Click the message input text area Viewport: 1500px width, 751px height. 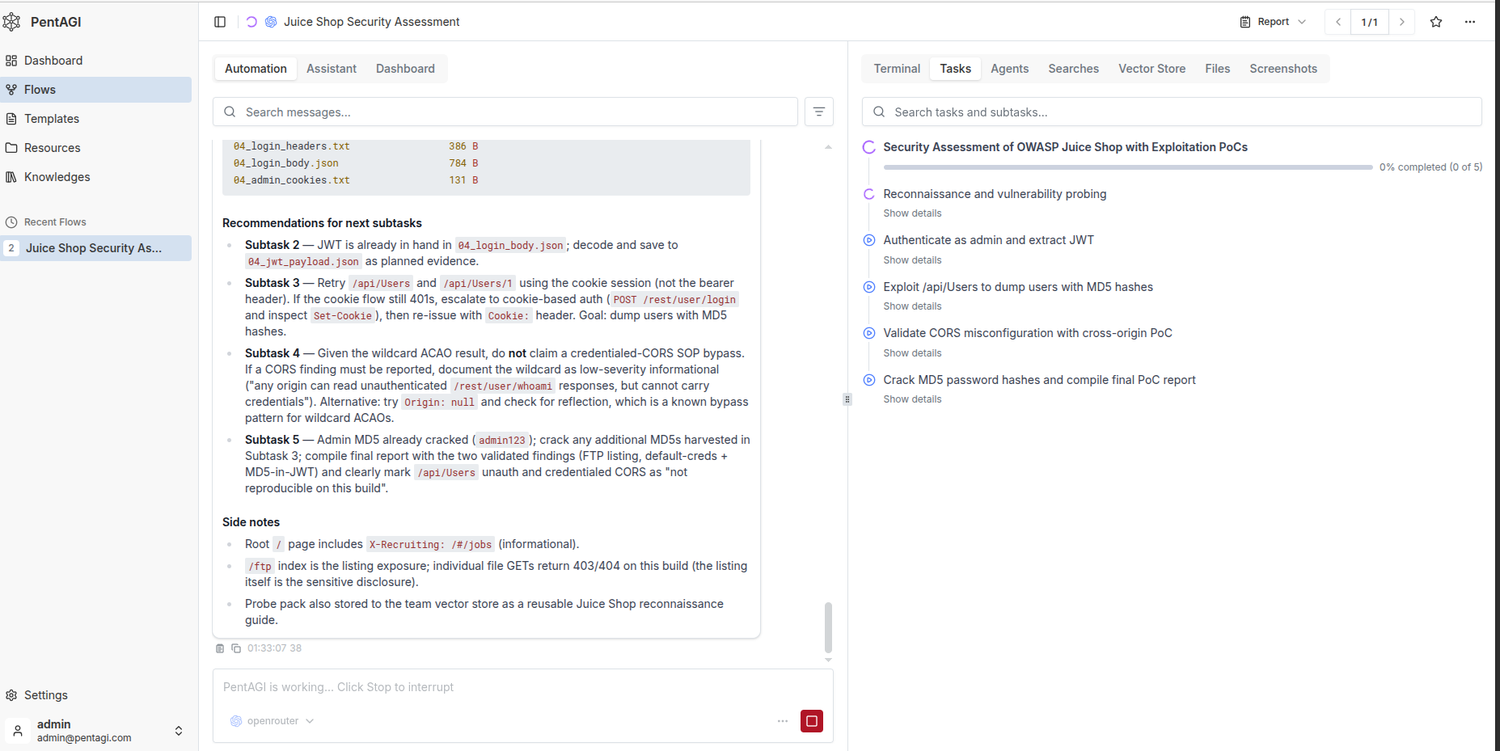[x=523, y=688]
